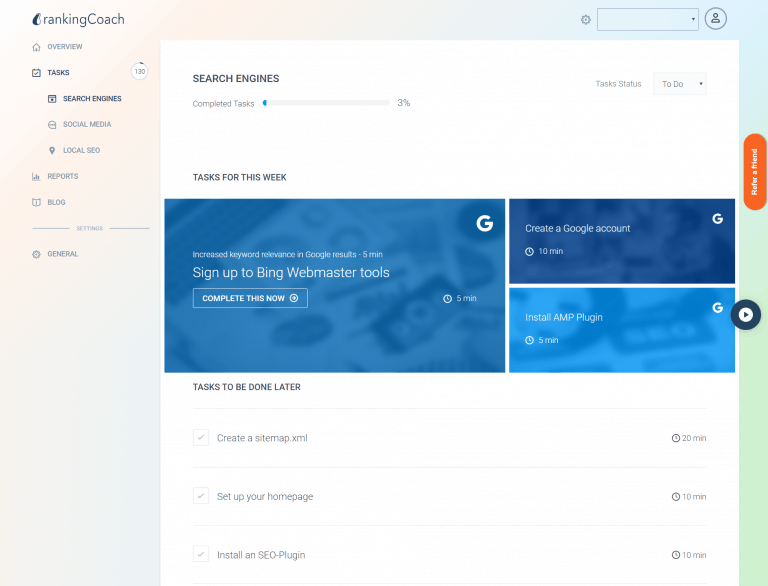
Task: Click clock icon on Install an SEO-Plugin row
Action: (675, 555)
